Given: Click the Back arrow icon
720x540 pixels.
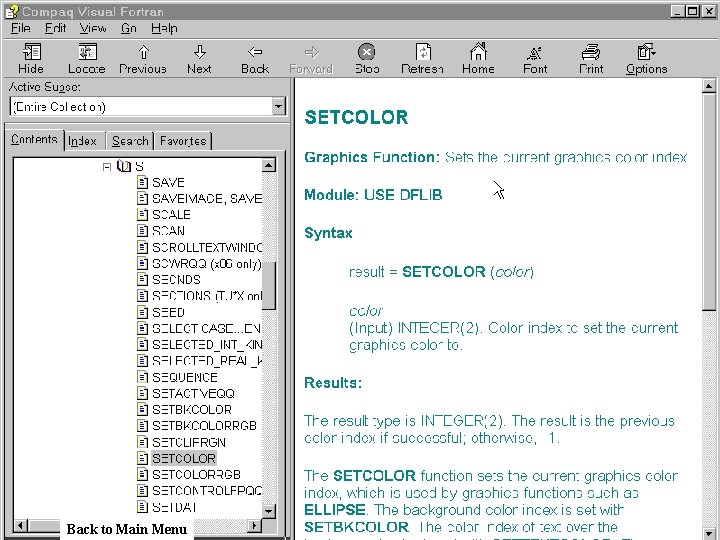Looking at the screenshot, I should 255,52.
